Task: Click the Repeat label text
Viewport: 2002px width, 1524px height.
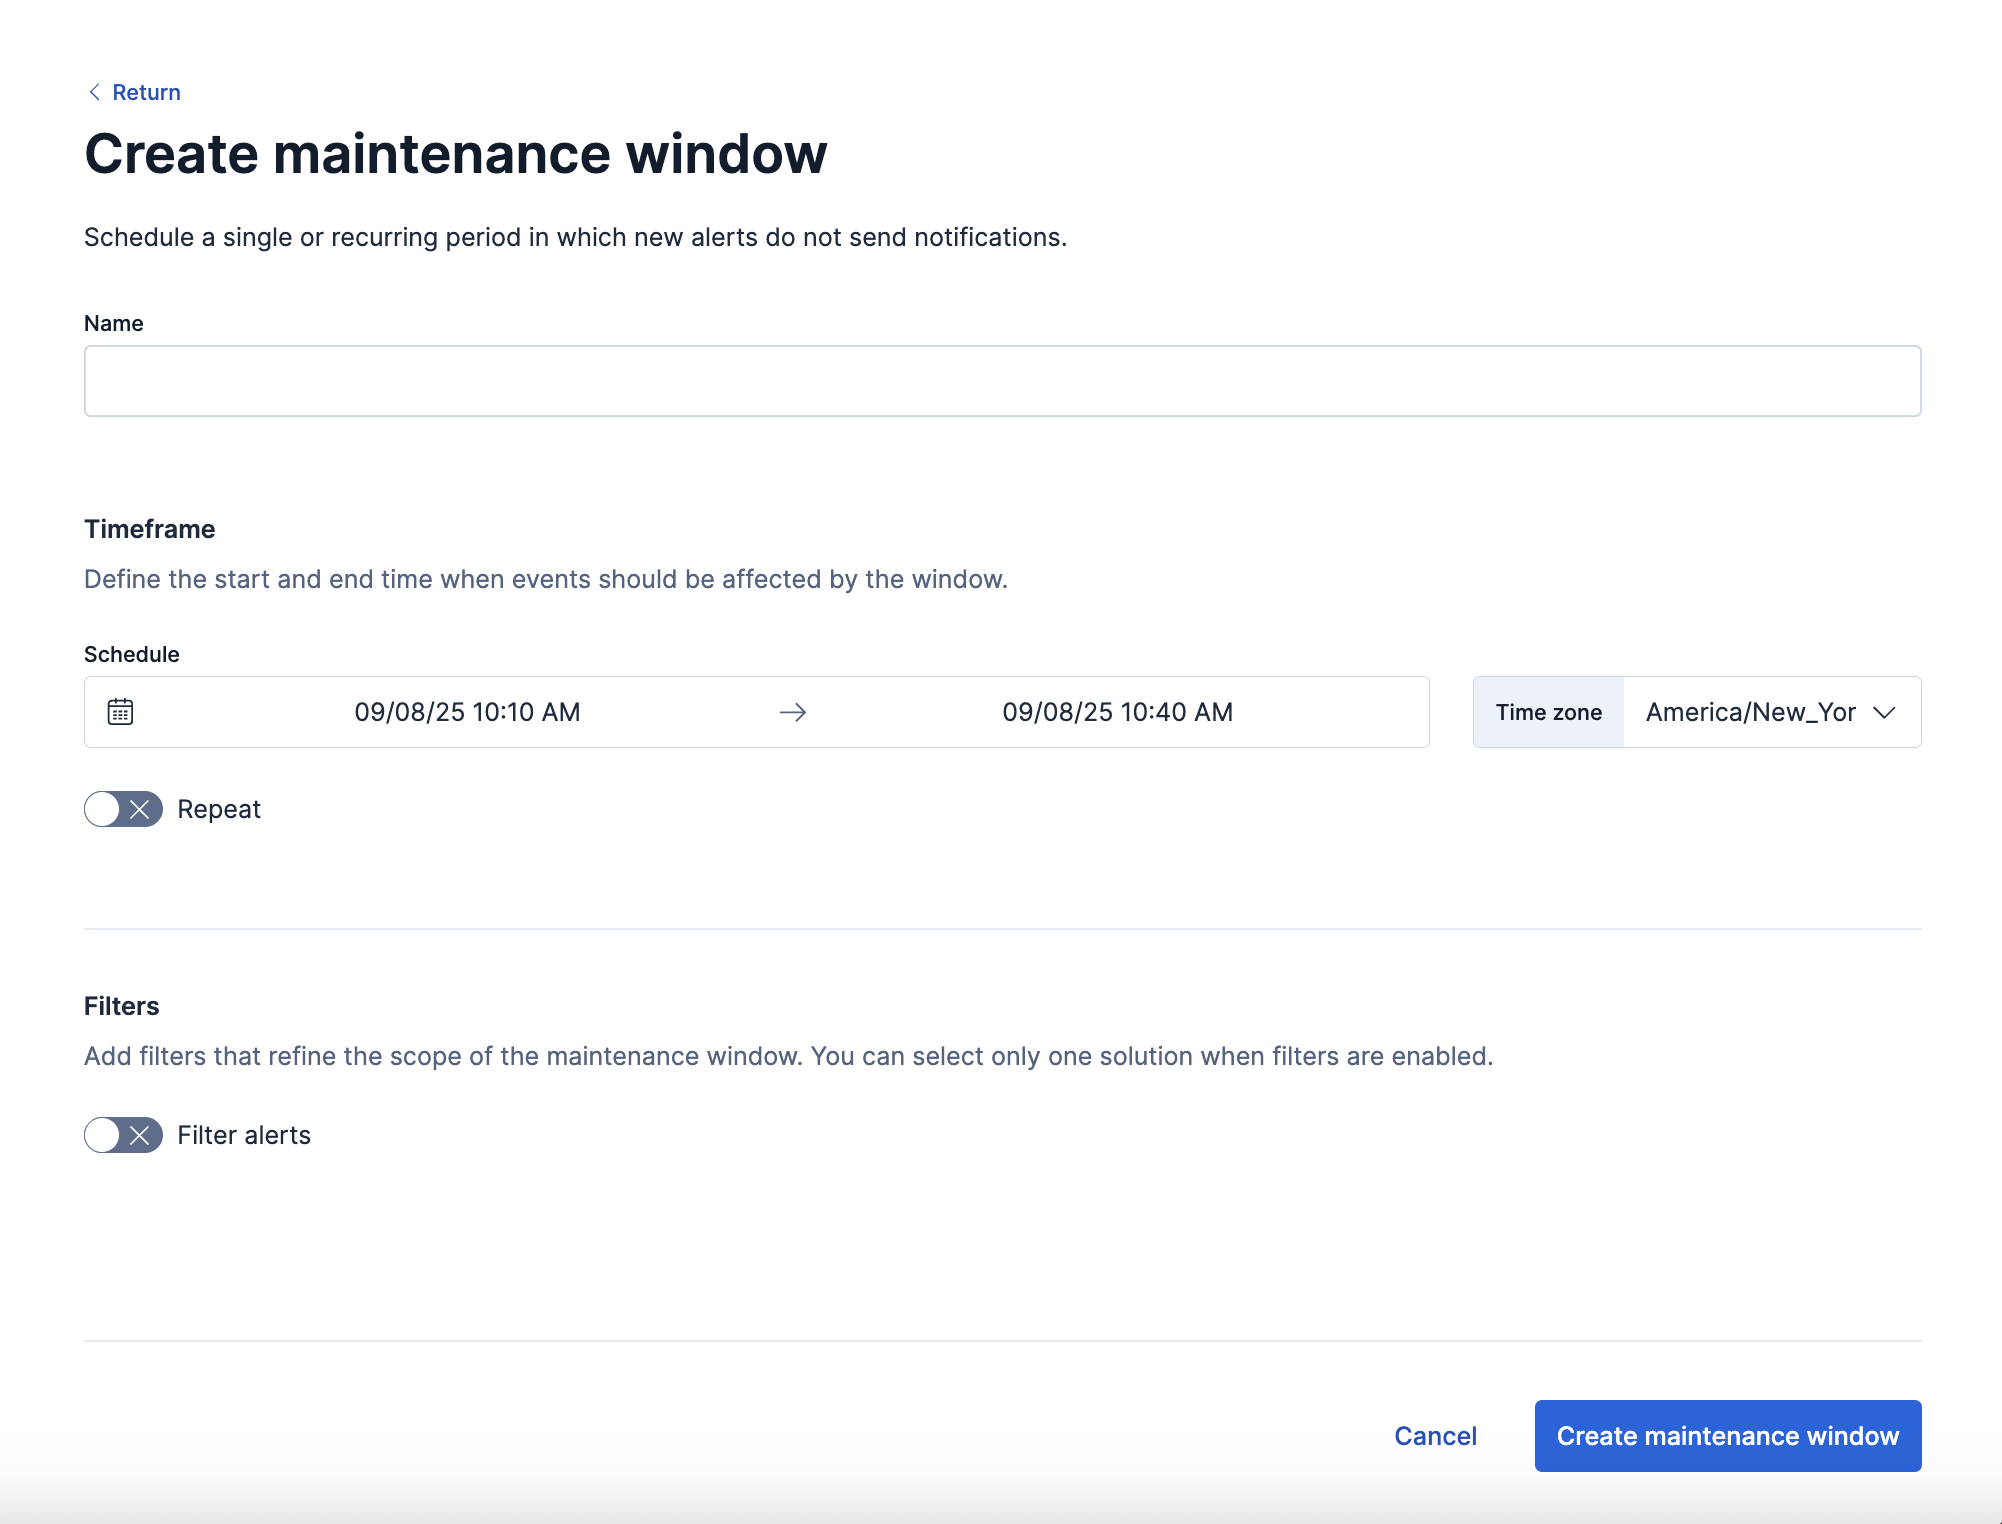Action: pos(218,809)
